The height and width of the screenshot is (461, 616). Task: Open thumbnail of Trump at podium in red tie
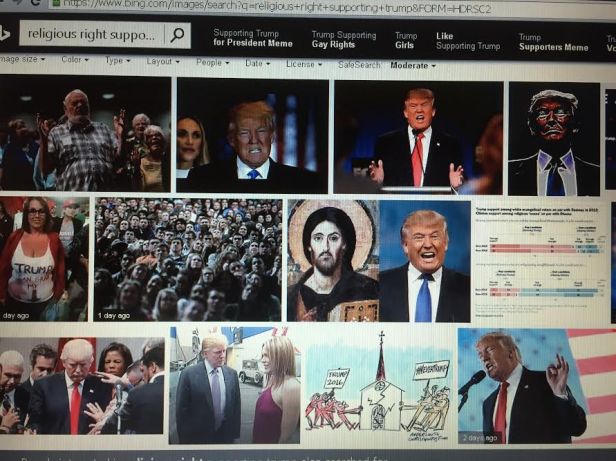(418, 138)
